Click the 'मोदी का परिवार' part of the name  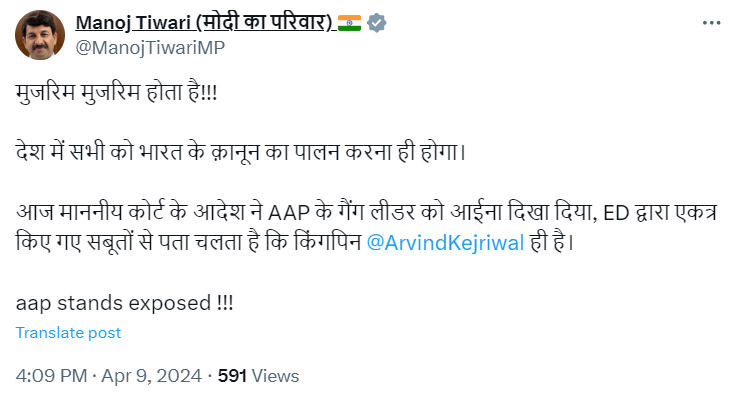click(x=265, y=22)
